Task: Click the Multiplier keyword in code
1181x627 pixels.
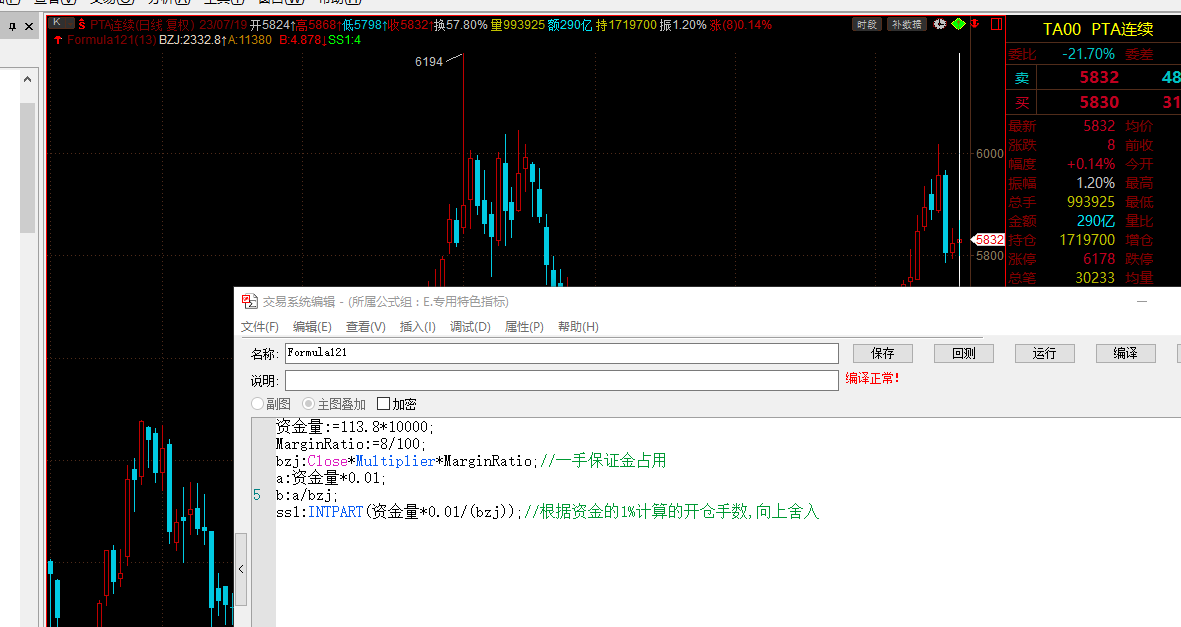Action: coord(395,461)
